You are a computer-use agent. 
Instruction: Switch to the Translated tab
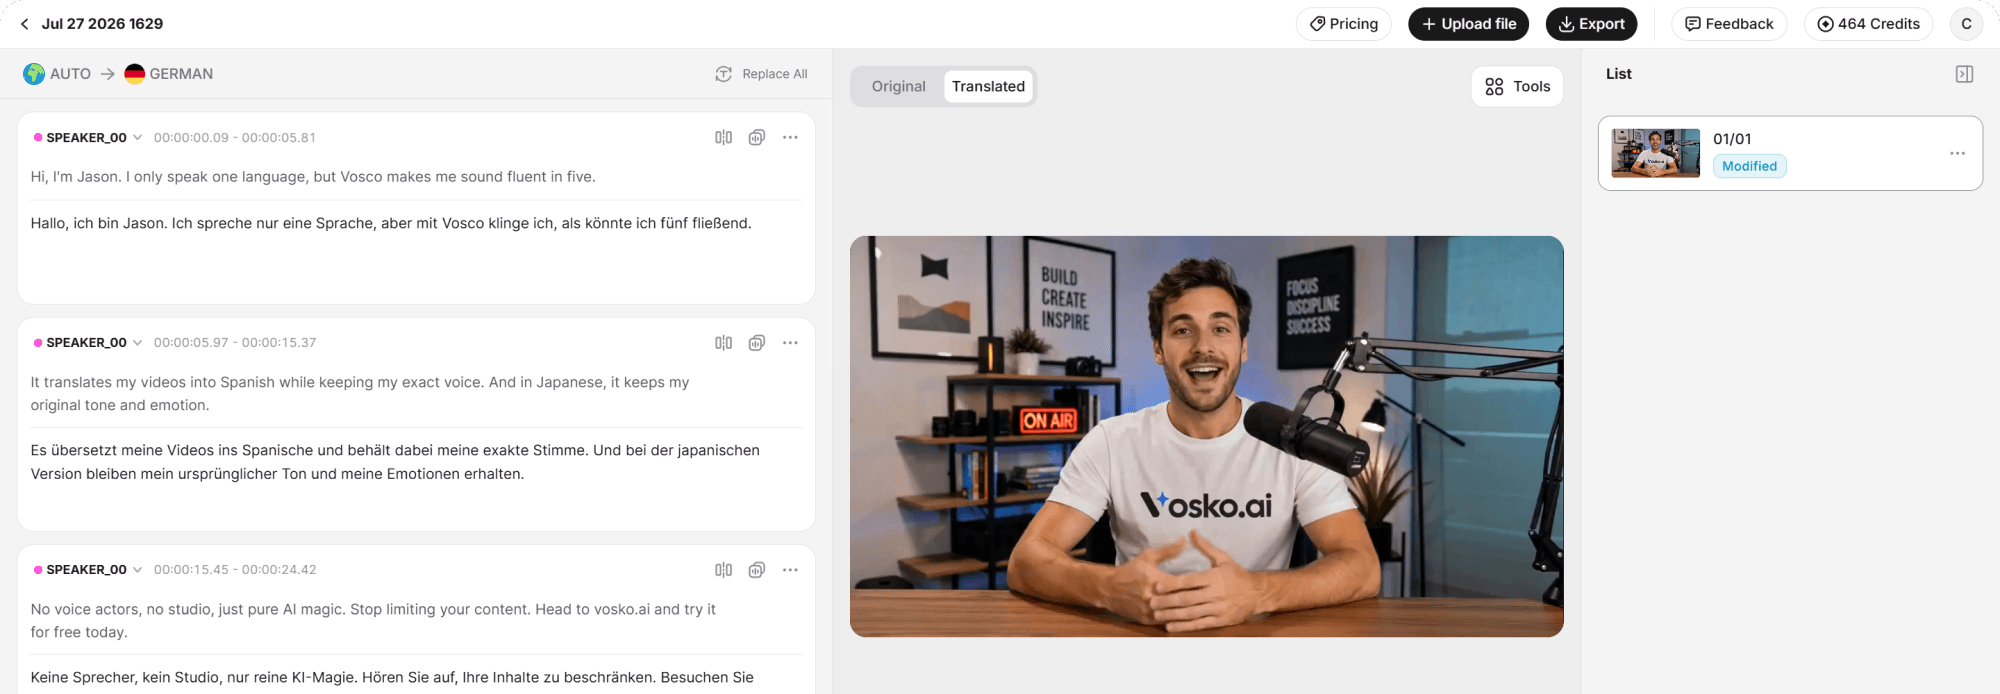pyautogui.click(x=988, y=86)
